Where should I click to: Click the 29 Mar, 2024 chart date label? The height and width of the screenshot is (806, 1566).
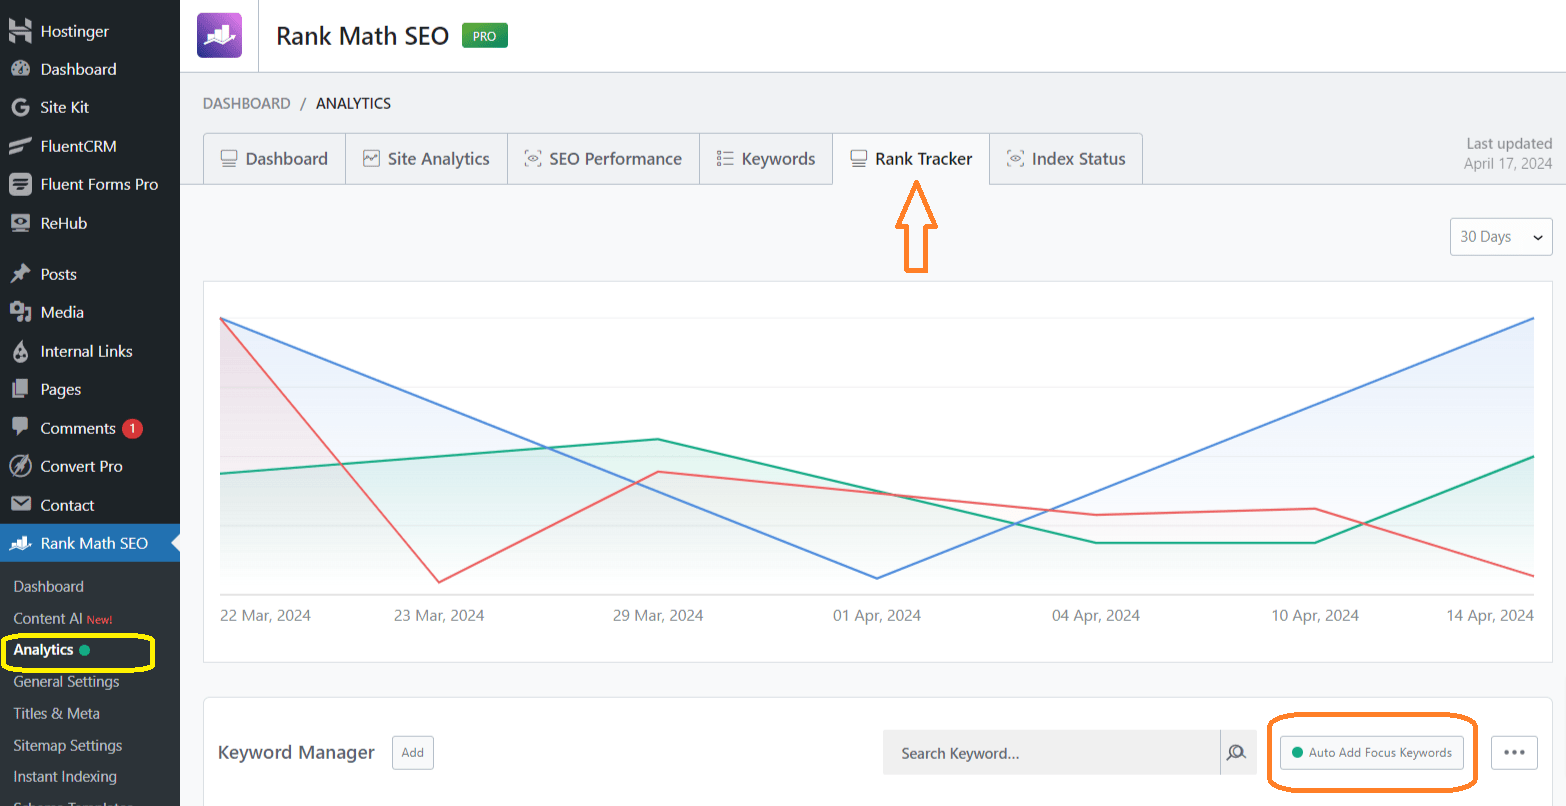[x=658, y=616]
